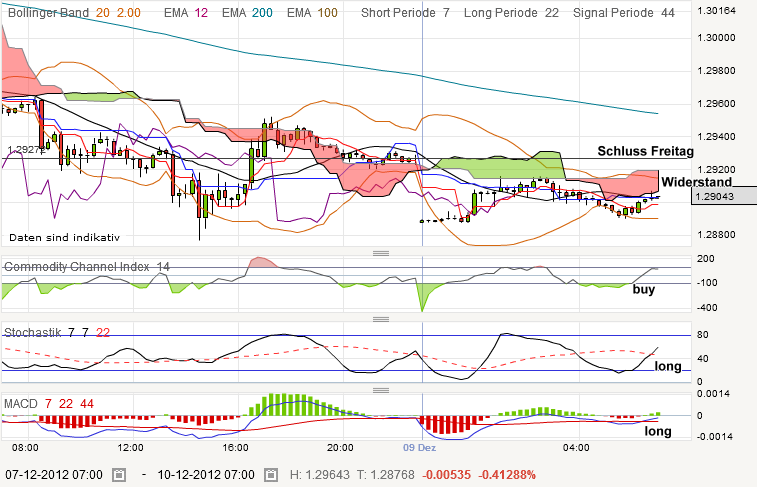Select the Bollinger Band indicator label

tap(48, 13)
